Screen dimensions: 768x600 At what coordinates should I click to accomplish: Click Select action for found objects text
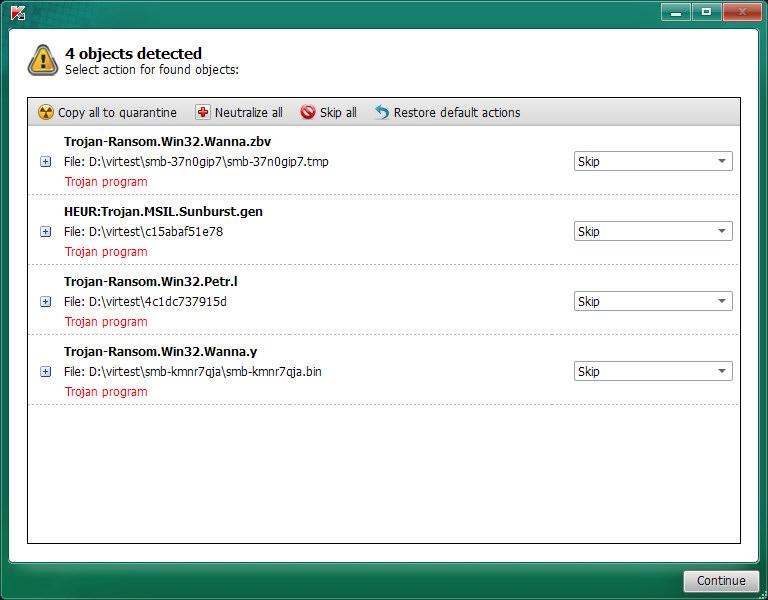click(152, 70)
